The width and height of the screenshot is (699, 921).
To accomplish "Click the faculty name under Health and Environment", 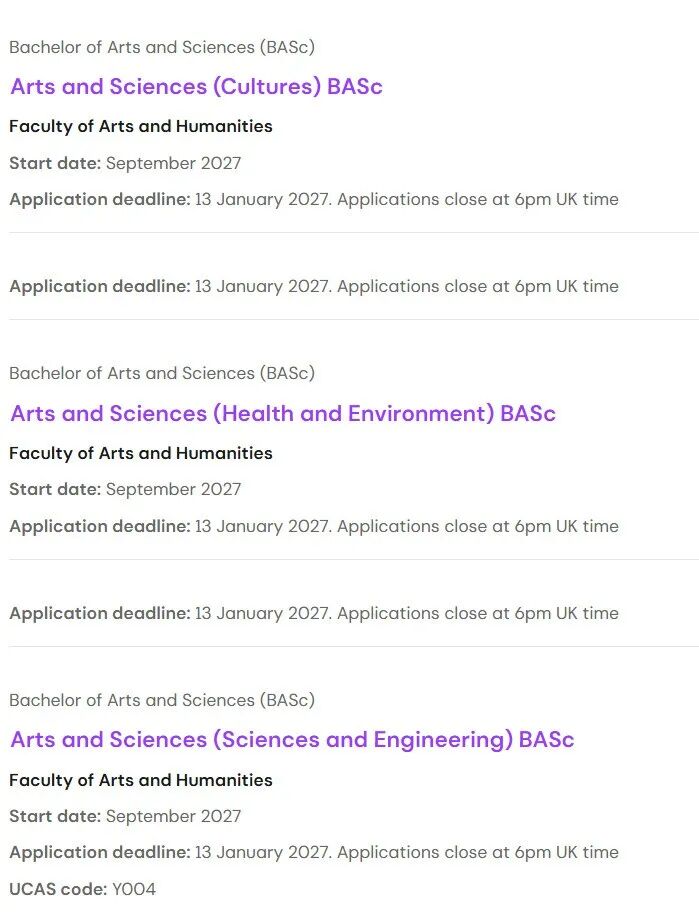I will point(141,453).
